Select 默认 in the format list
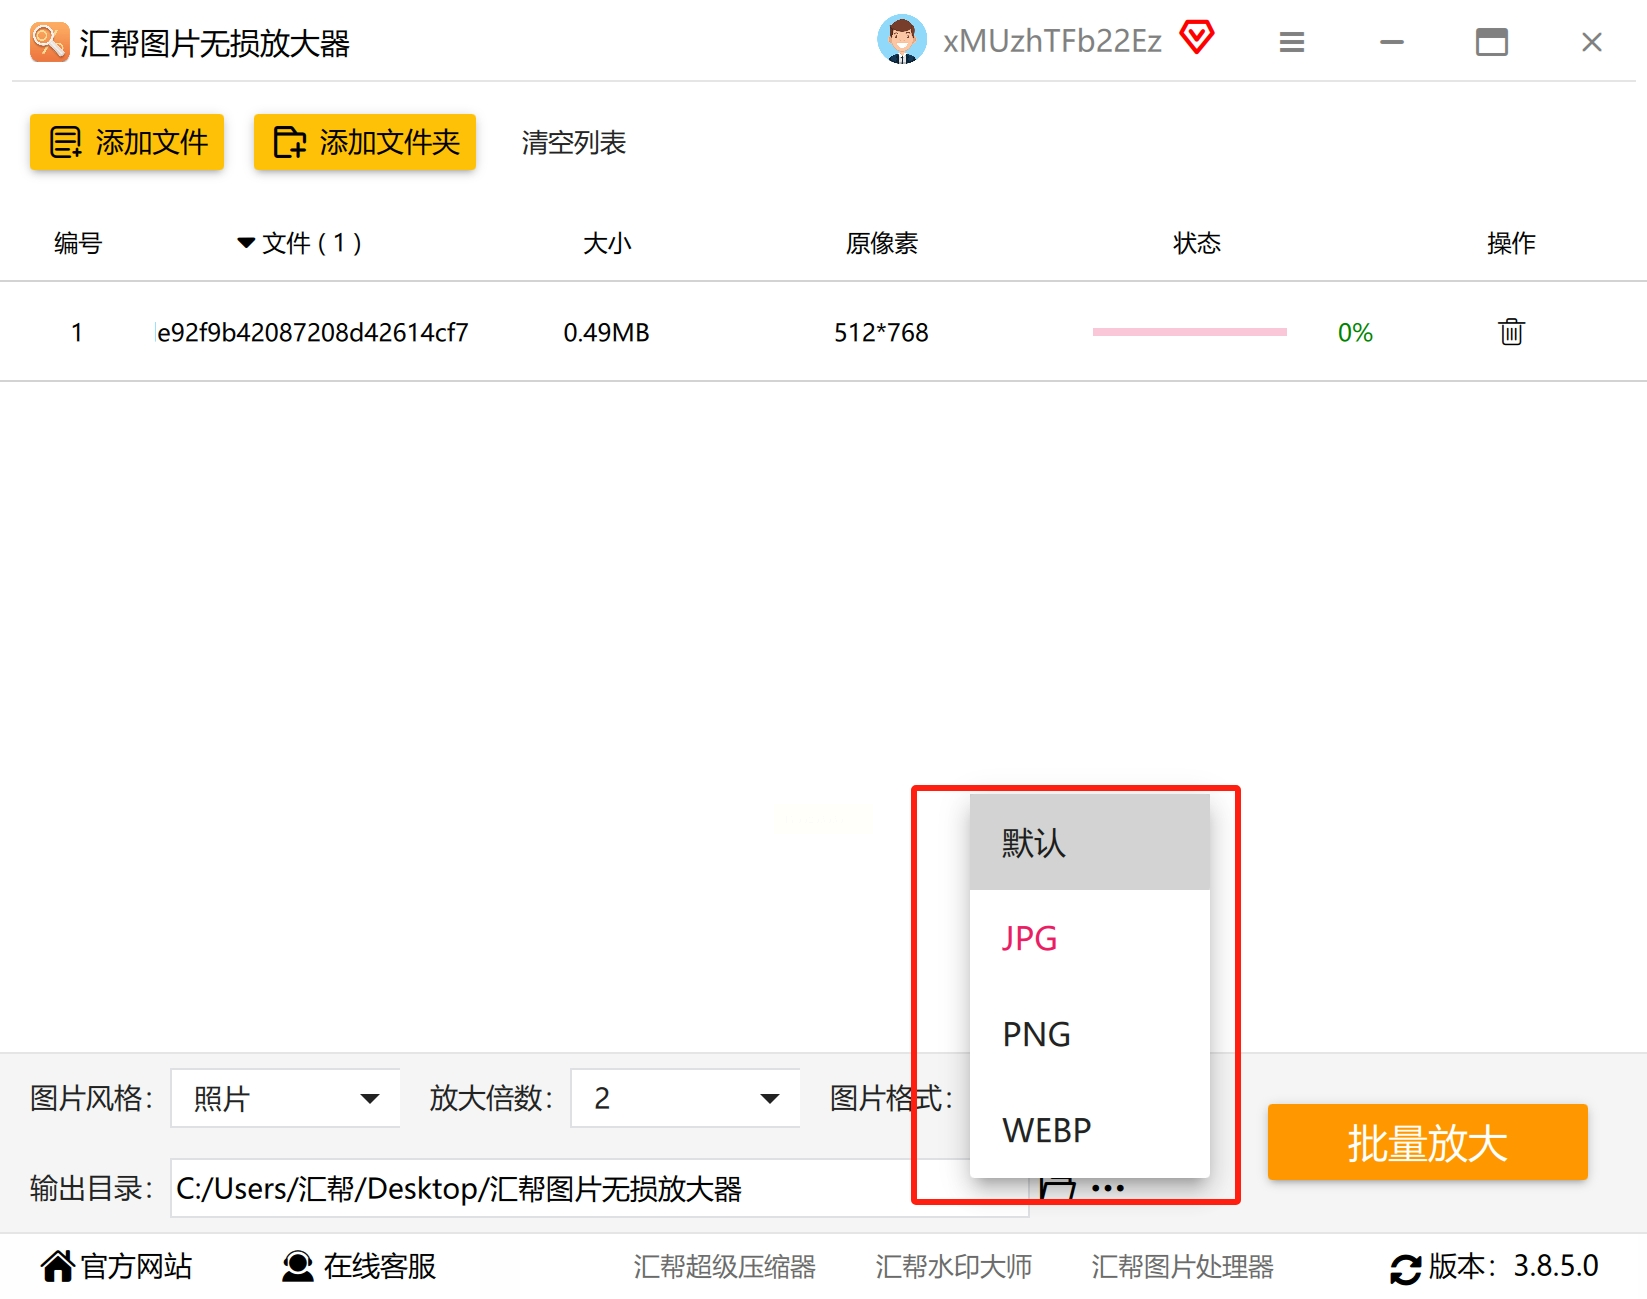 (1089, 842)
